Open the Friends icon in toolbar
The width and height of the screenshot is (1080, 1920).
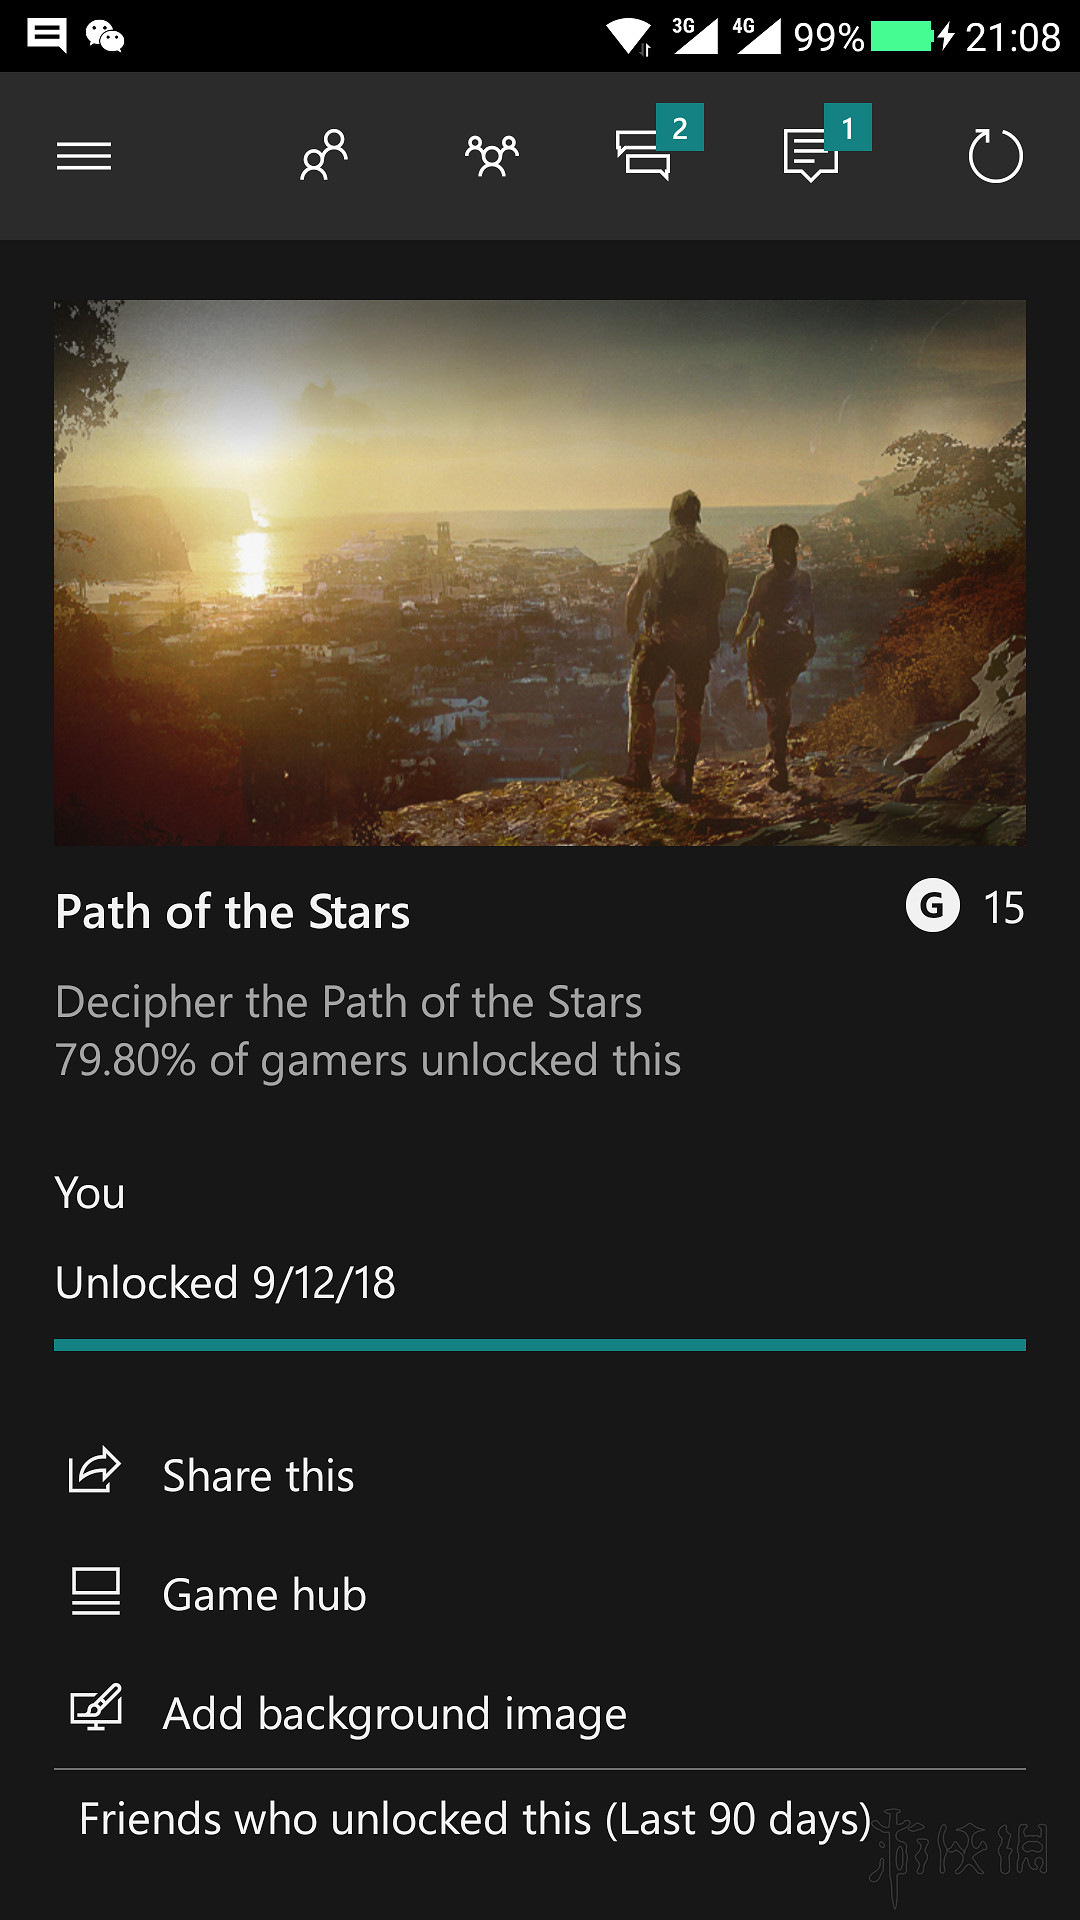pos(324,156)
